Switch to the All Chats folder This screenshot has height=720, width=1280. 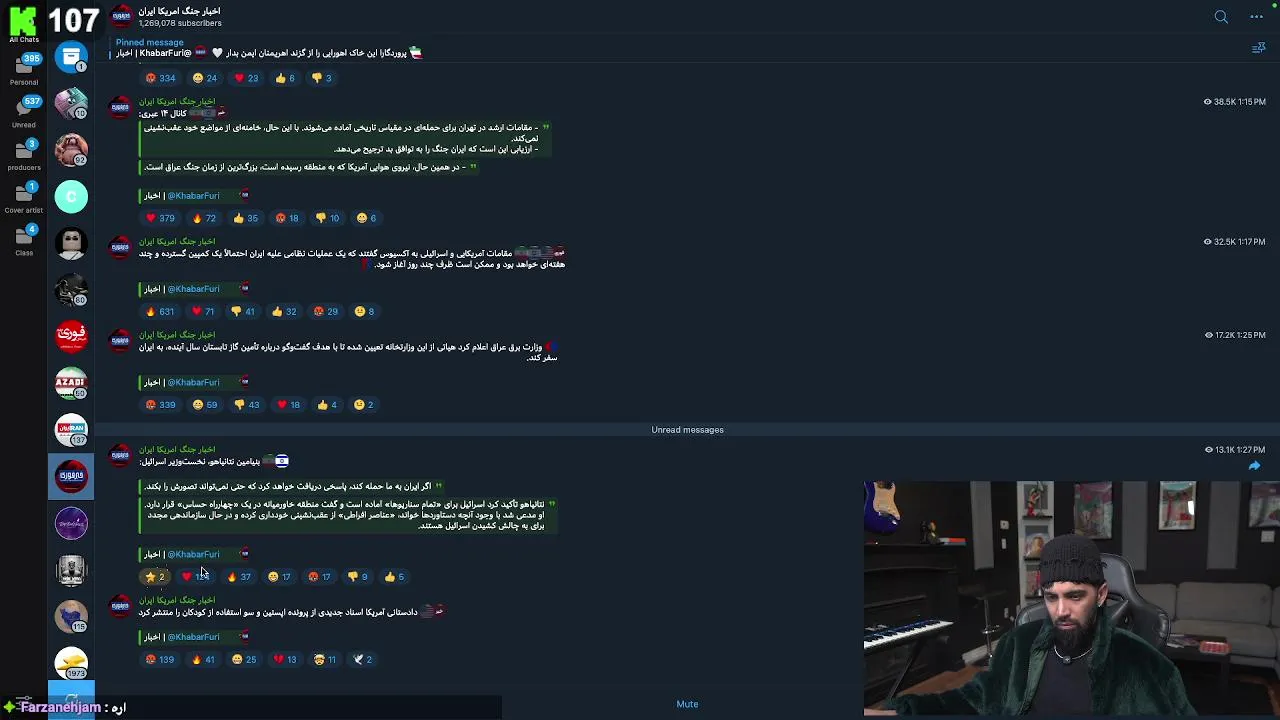(x=23, y=24)
